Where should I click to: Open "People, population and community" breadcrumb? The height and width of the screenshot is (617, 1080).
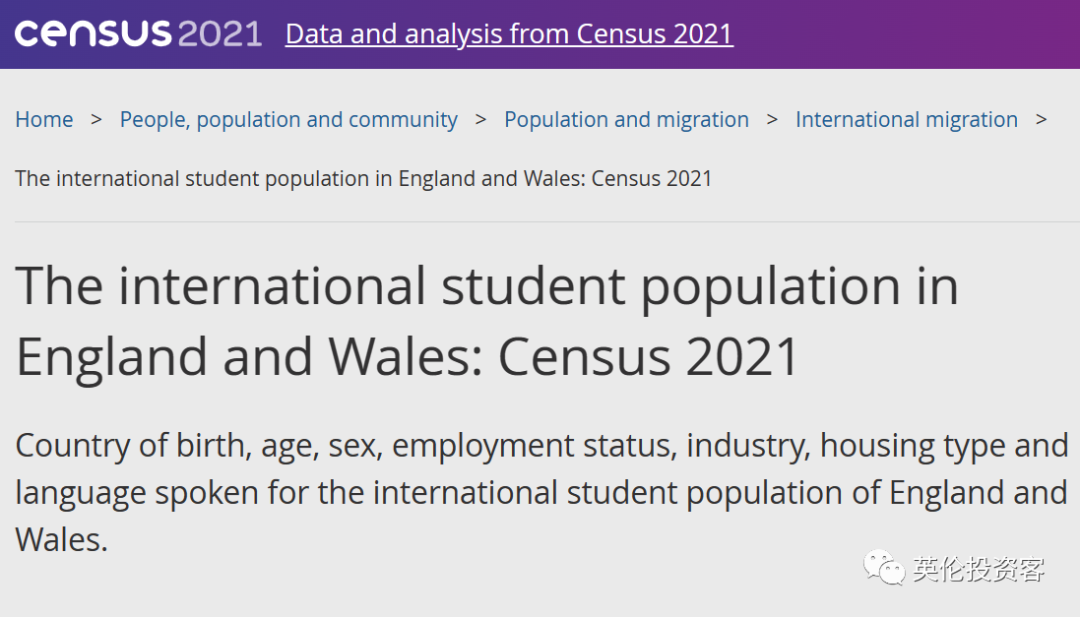(x=289, y=120)
